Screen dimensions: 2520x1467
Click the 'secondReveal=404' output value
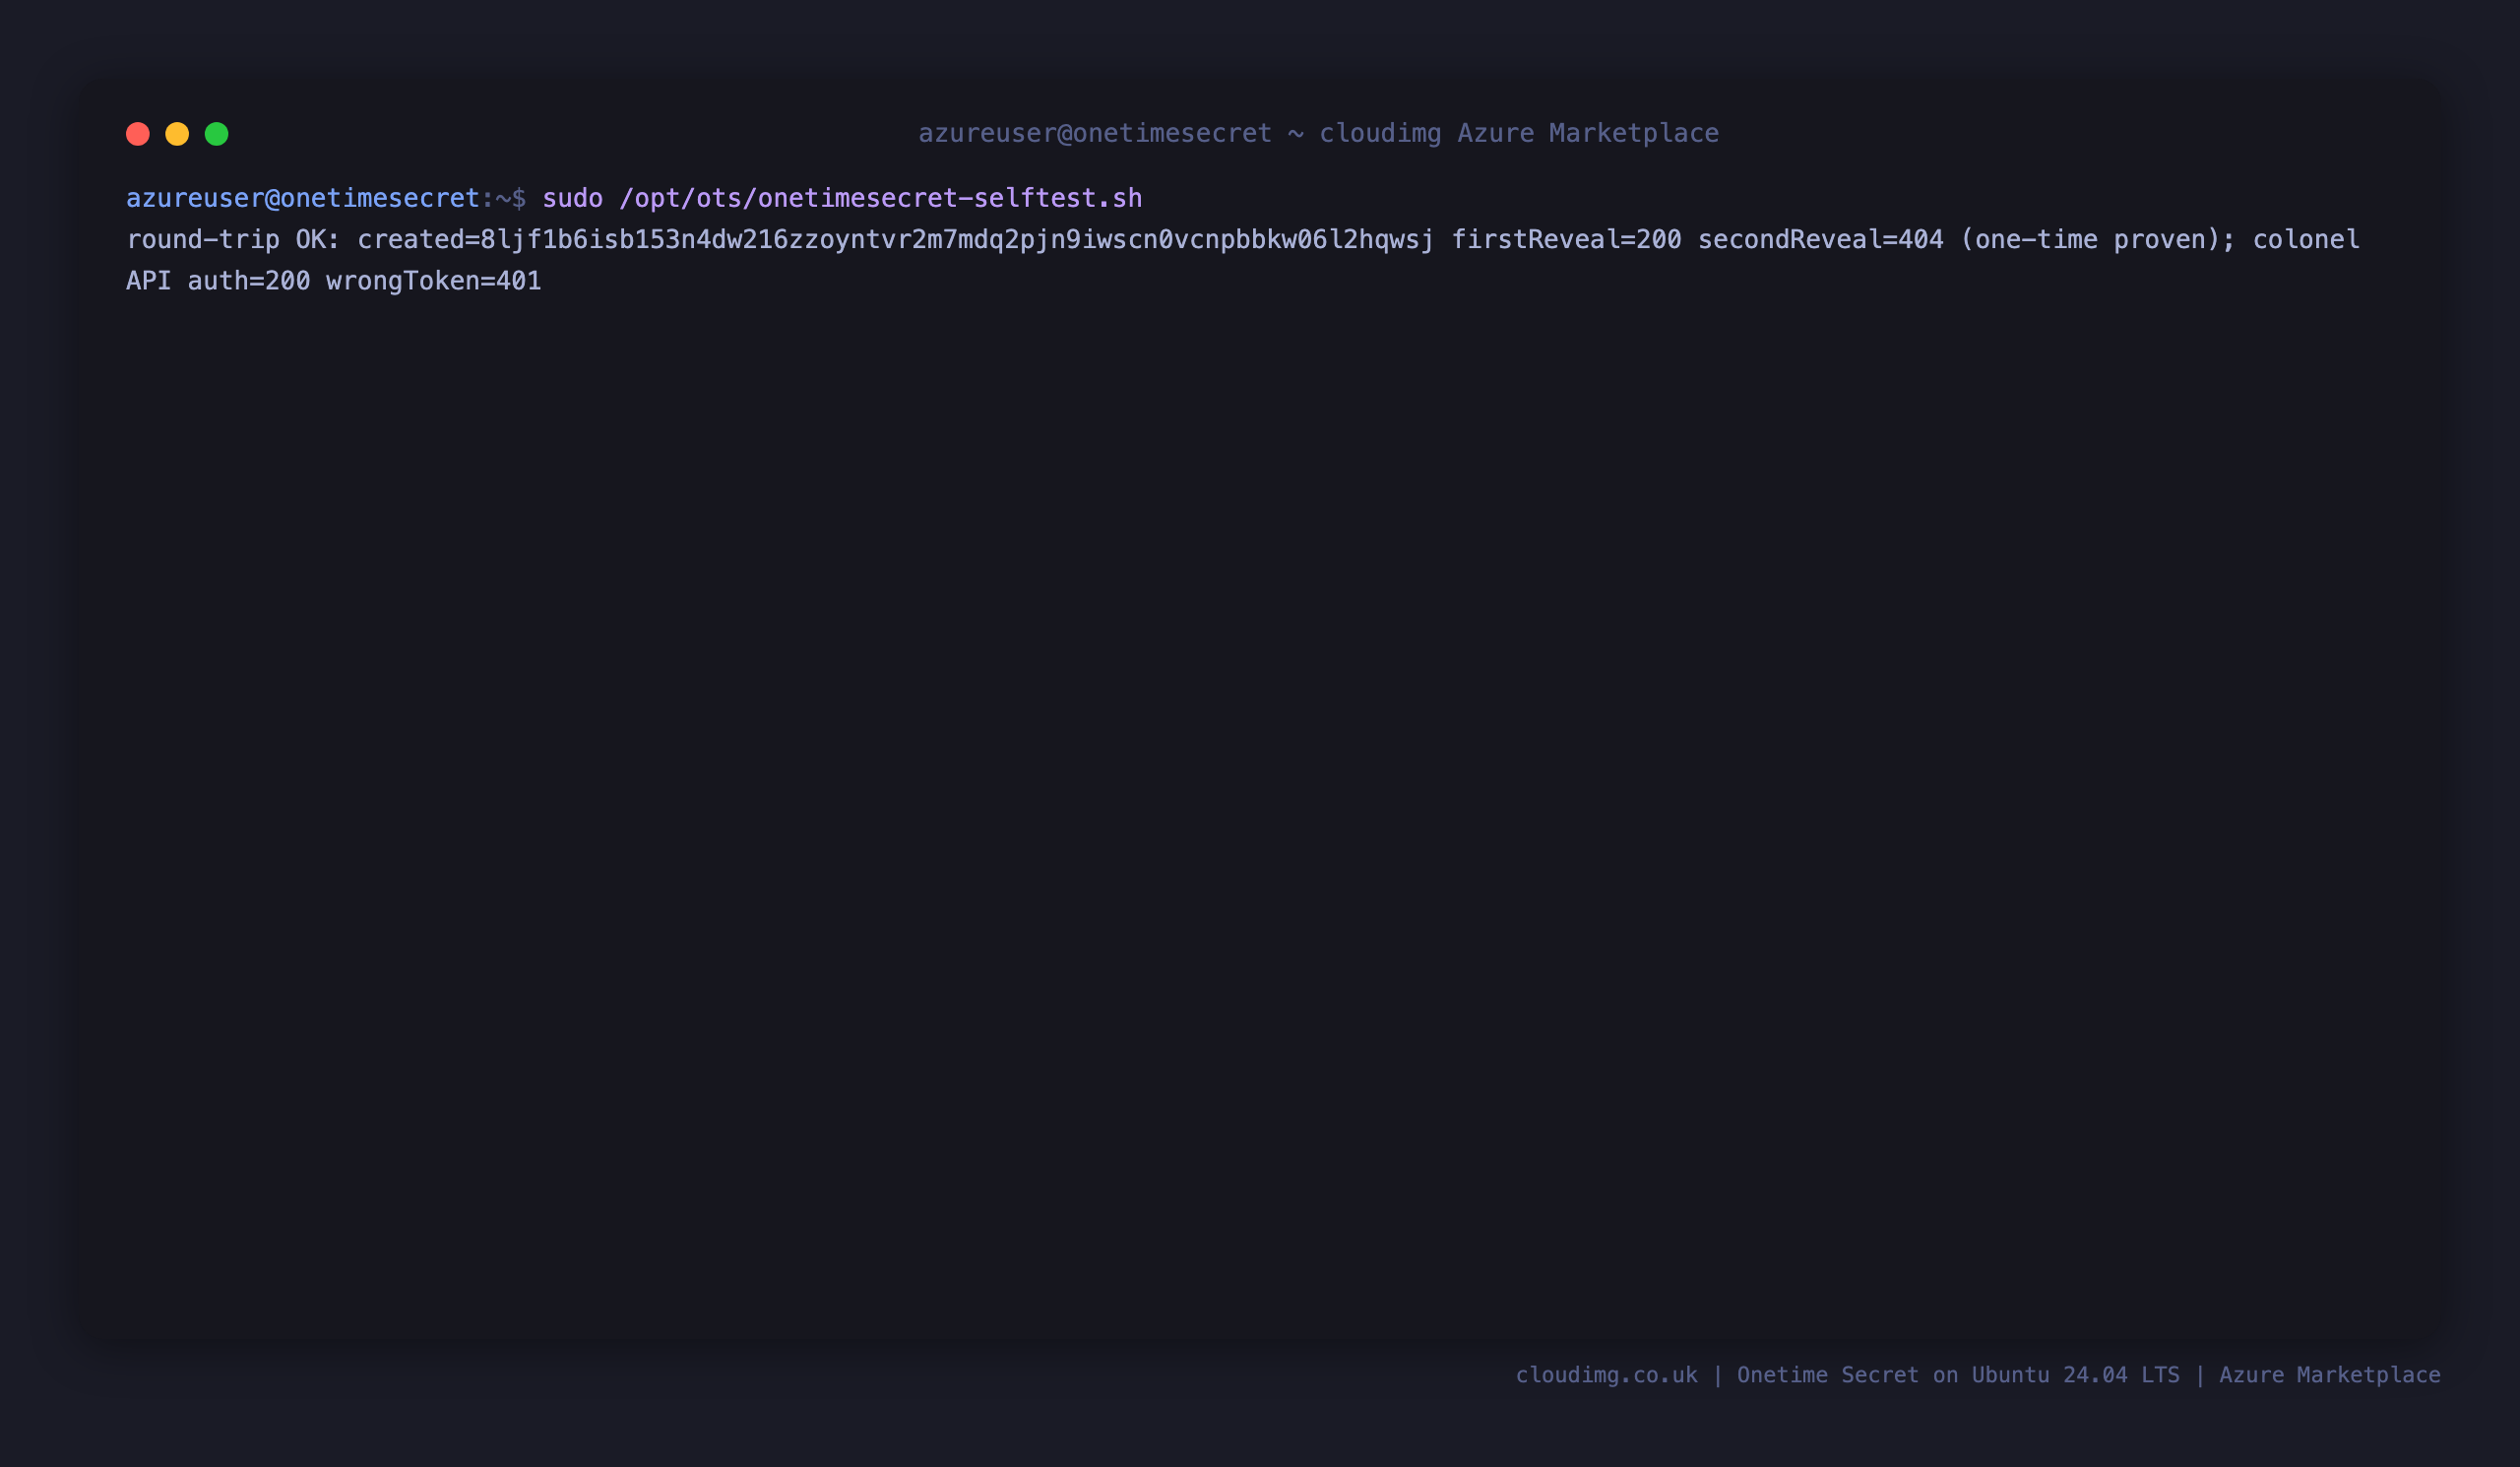[x=1821, y=240]
